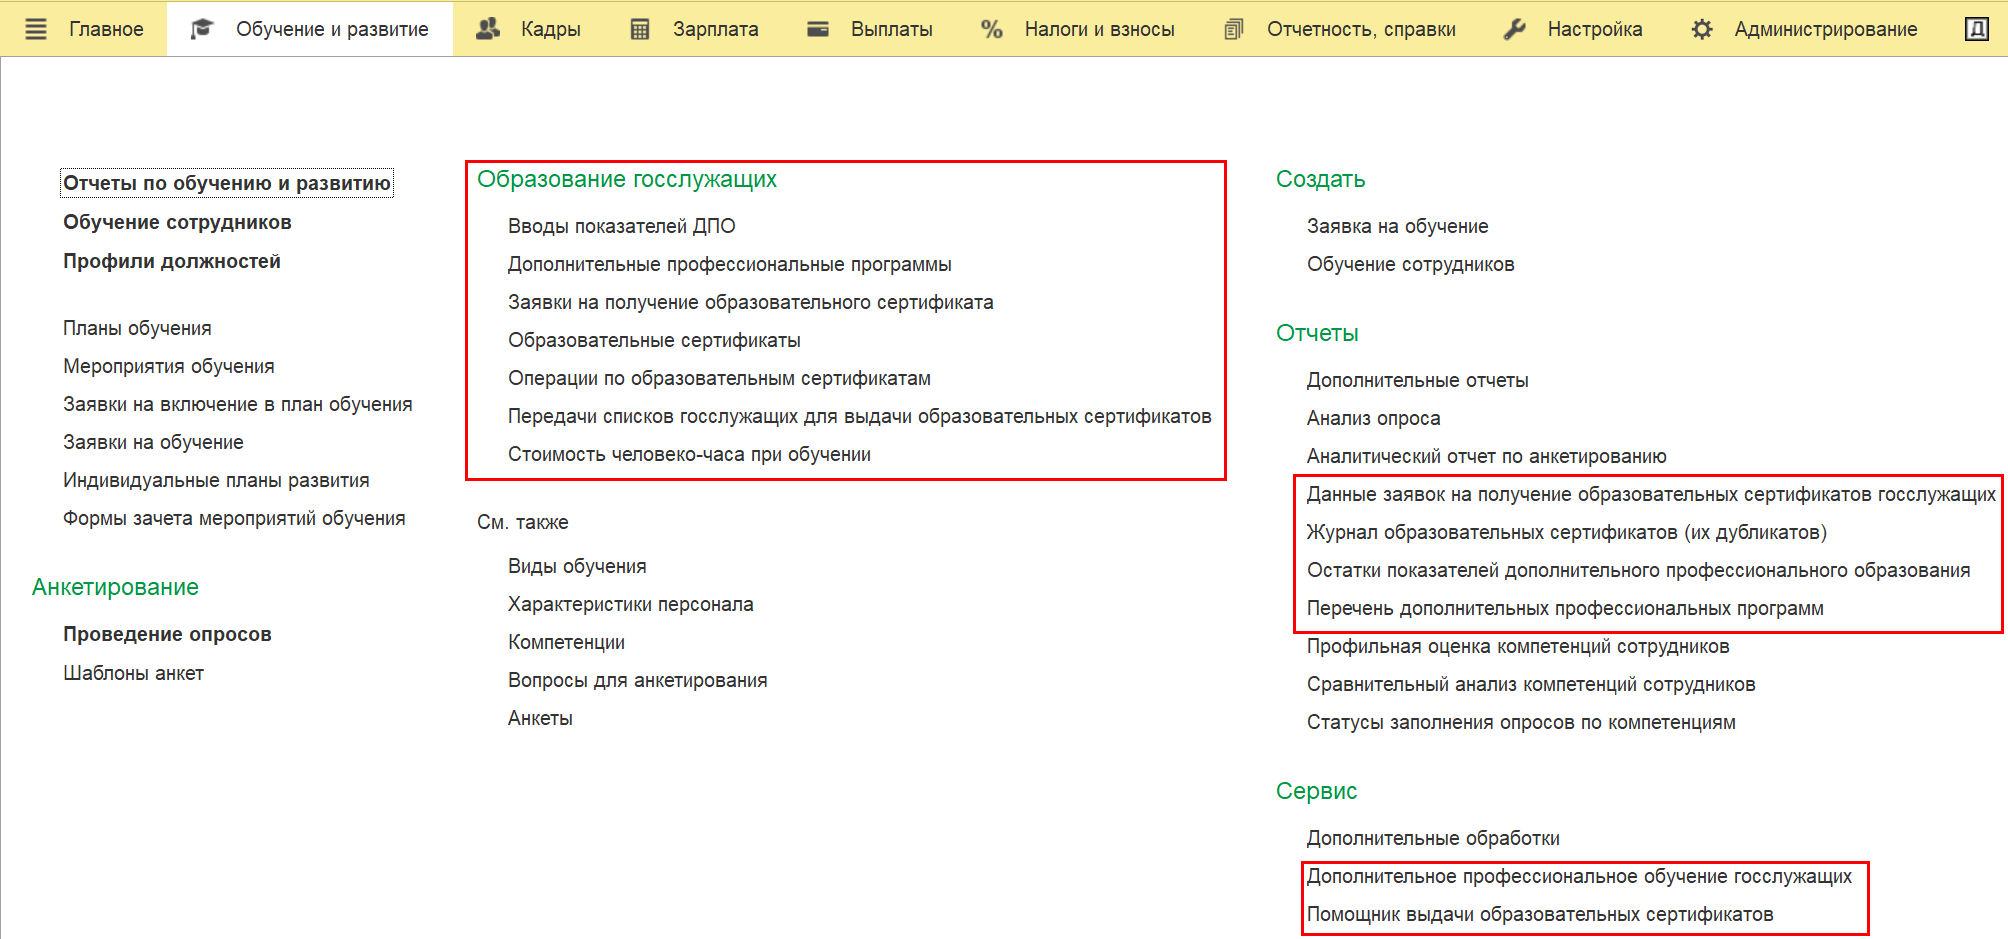Open Дополнительные обработки
The height and width of the screenshot is (939, 2008).
click(1433, 838)
